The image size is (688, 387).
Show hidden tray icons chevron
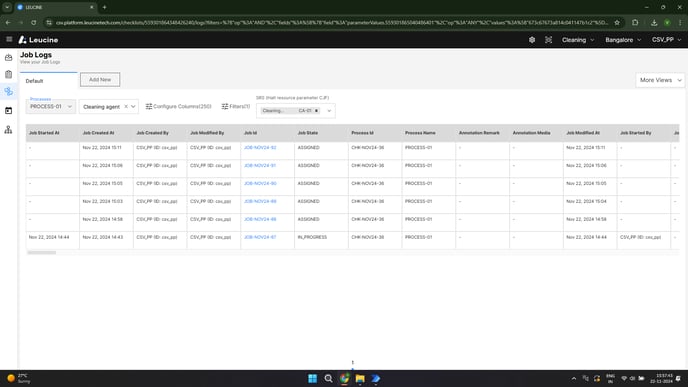pyautogui.click(x=573, y=379)
